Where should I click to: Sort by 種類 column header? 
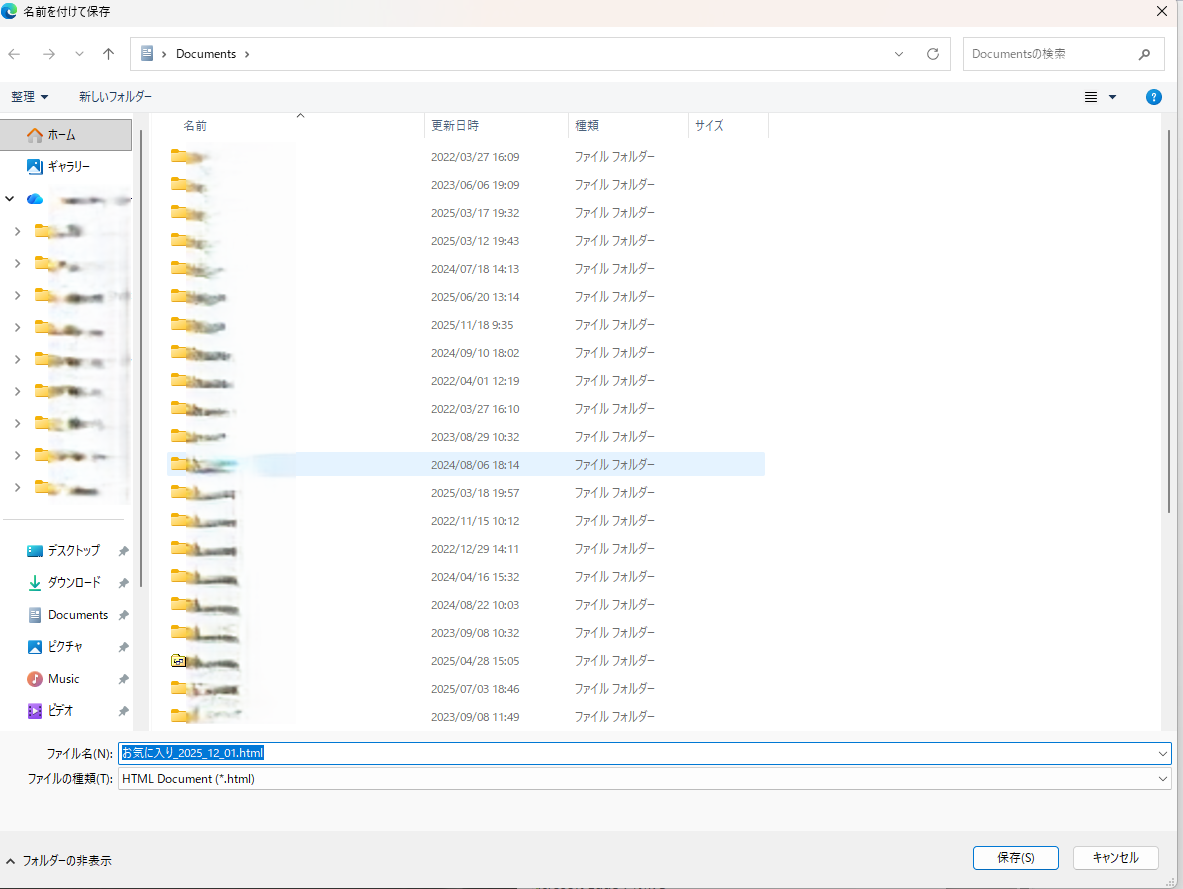586,126
